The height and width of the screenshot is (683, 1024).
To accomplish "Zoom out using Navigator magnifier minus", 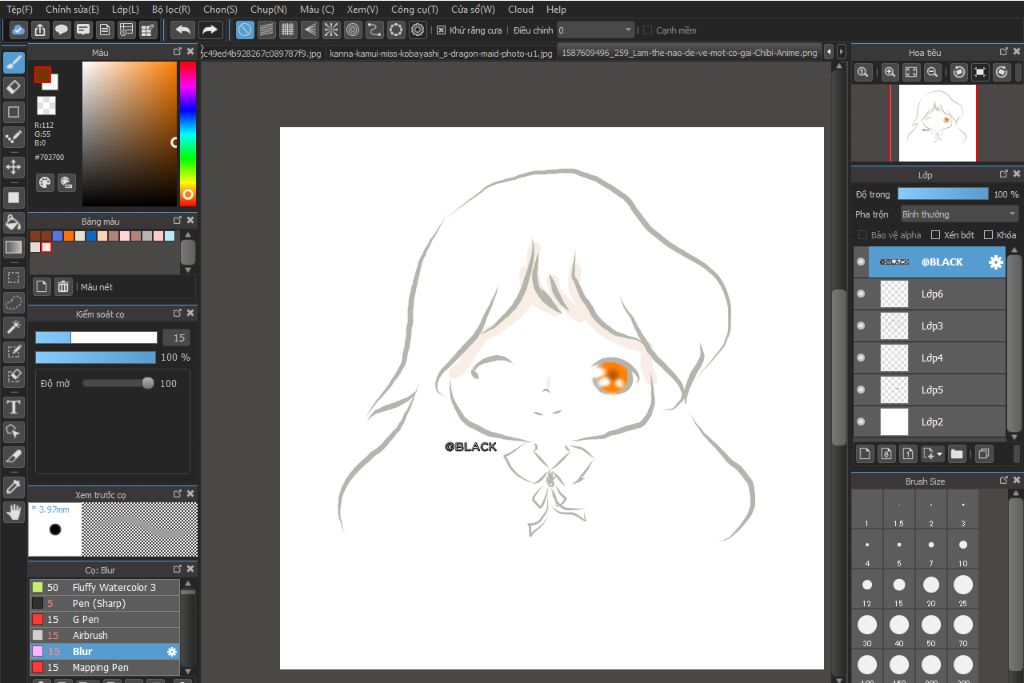I will (933, 72).
